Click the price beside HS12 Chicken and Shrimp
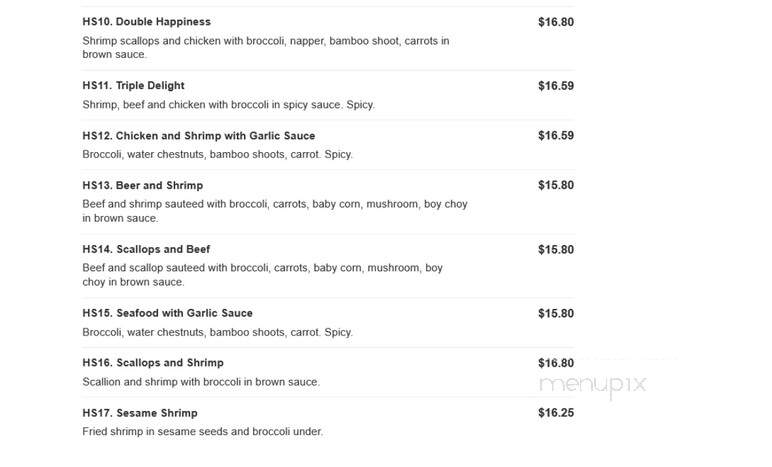 click(556, 136)
